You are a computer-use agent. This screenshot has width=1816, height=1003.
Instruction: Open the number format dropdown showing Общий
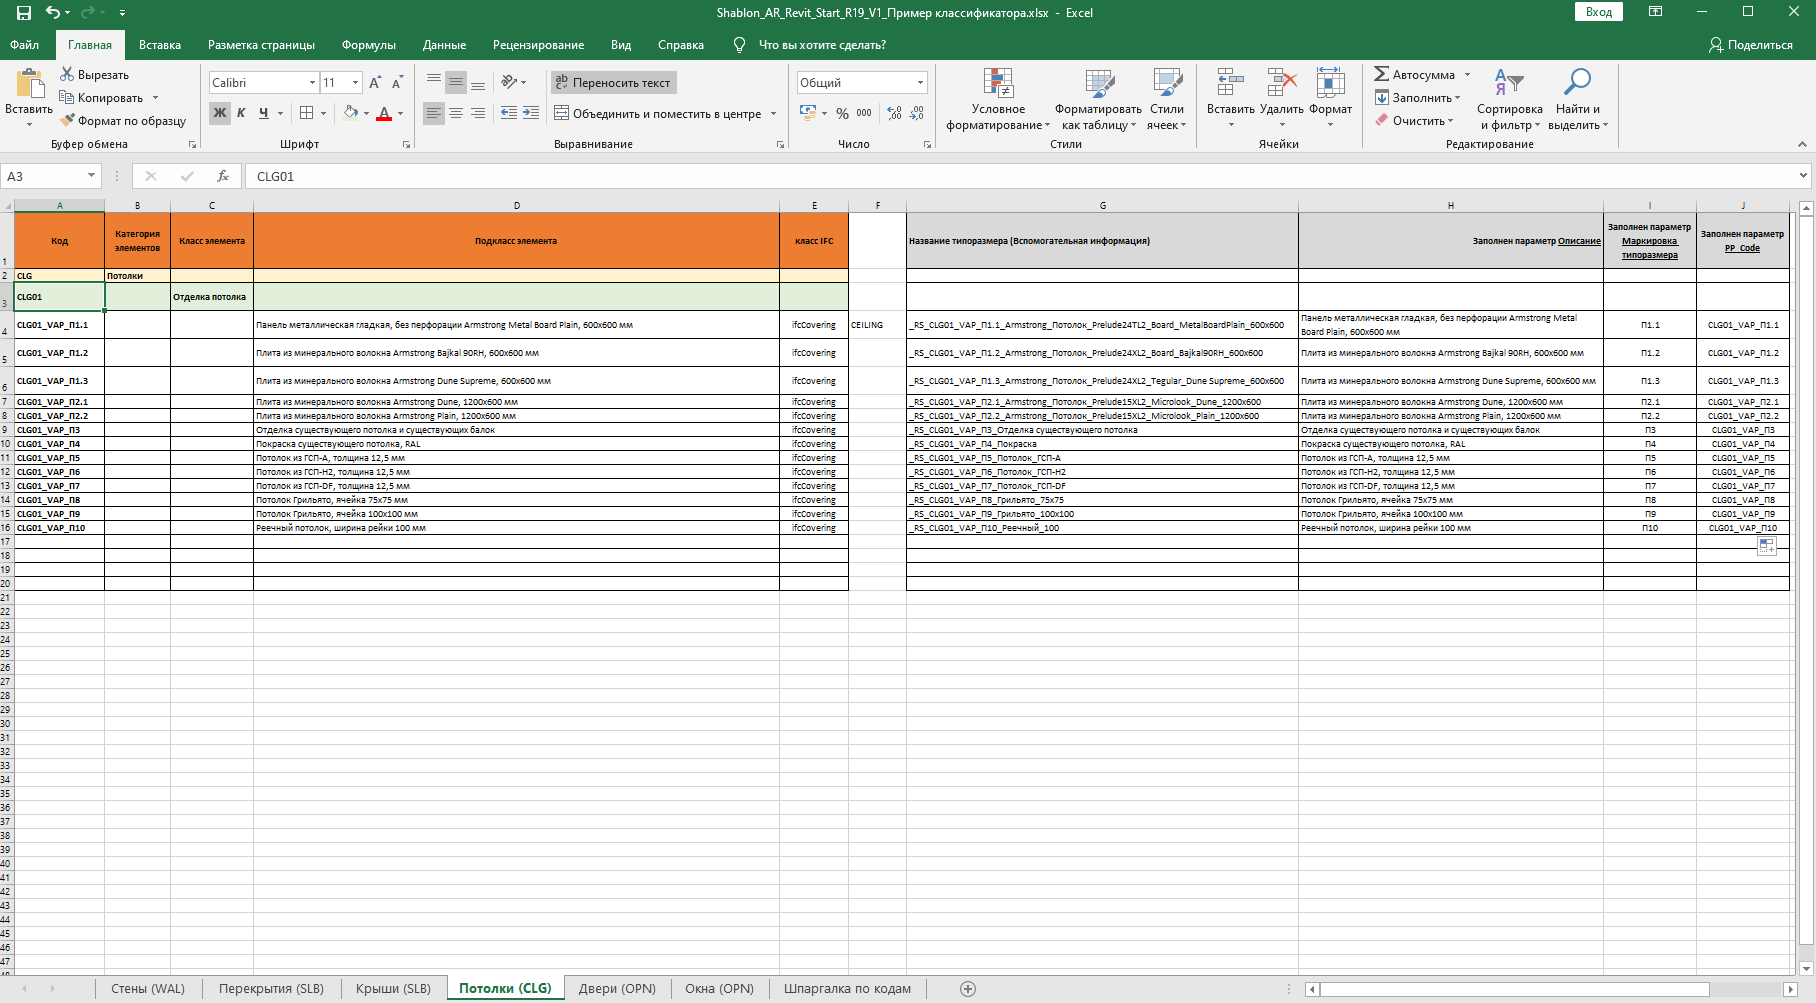click(x=920, y=83)
